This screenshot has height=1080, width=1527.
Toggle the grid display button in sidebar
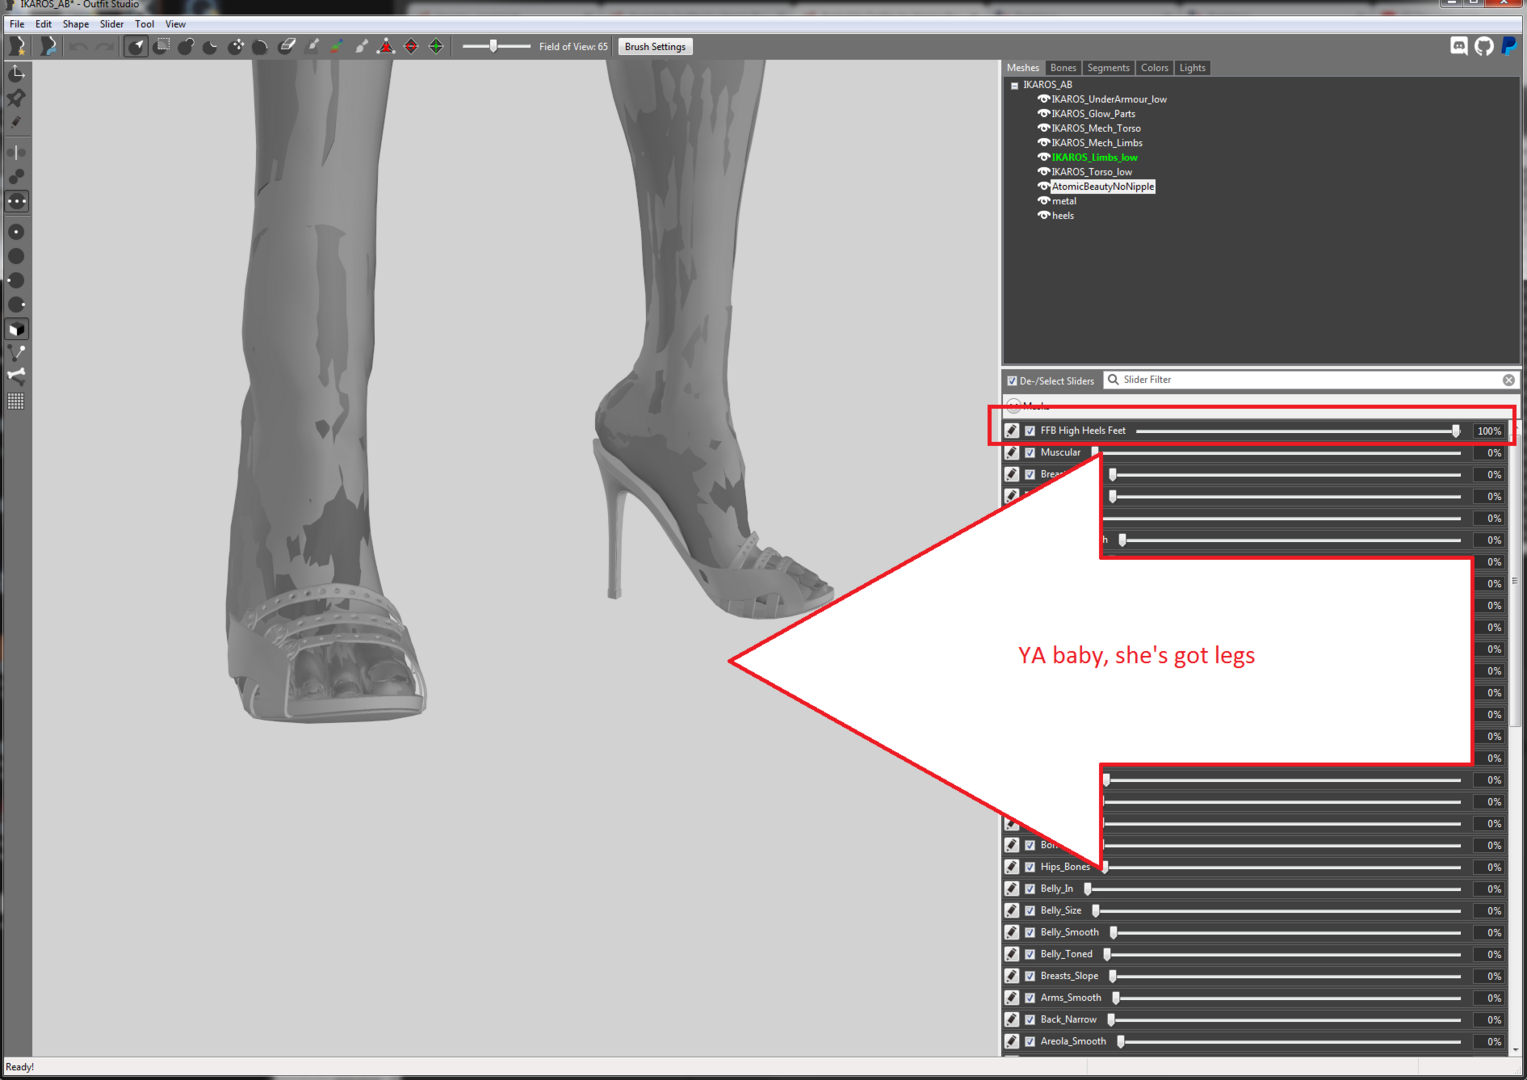(x=17, y=401)
